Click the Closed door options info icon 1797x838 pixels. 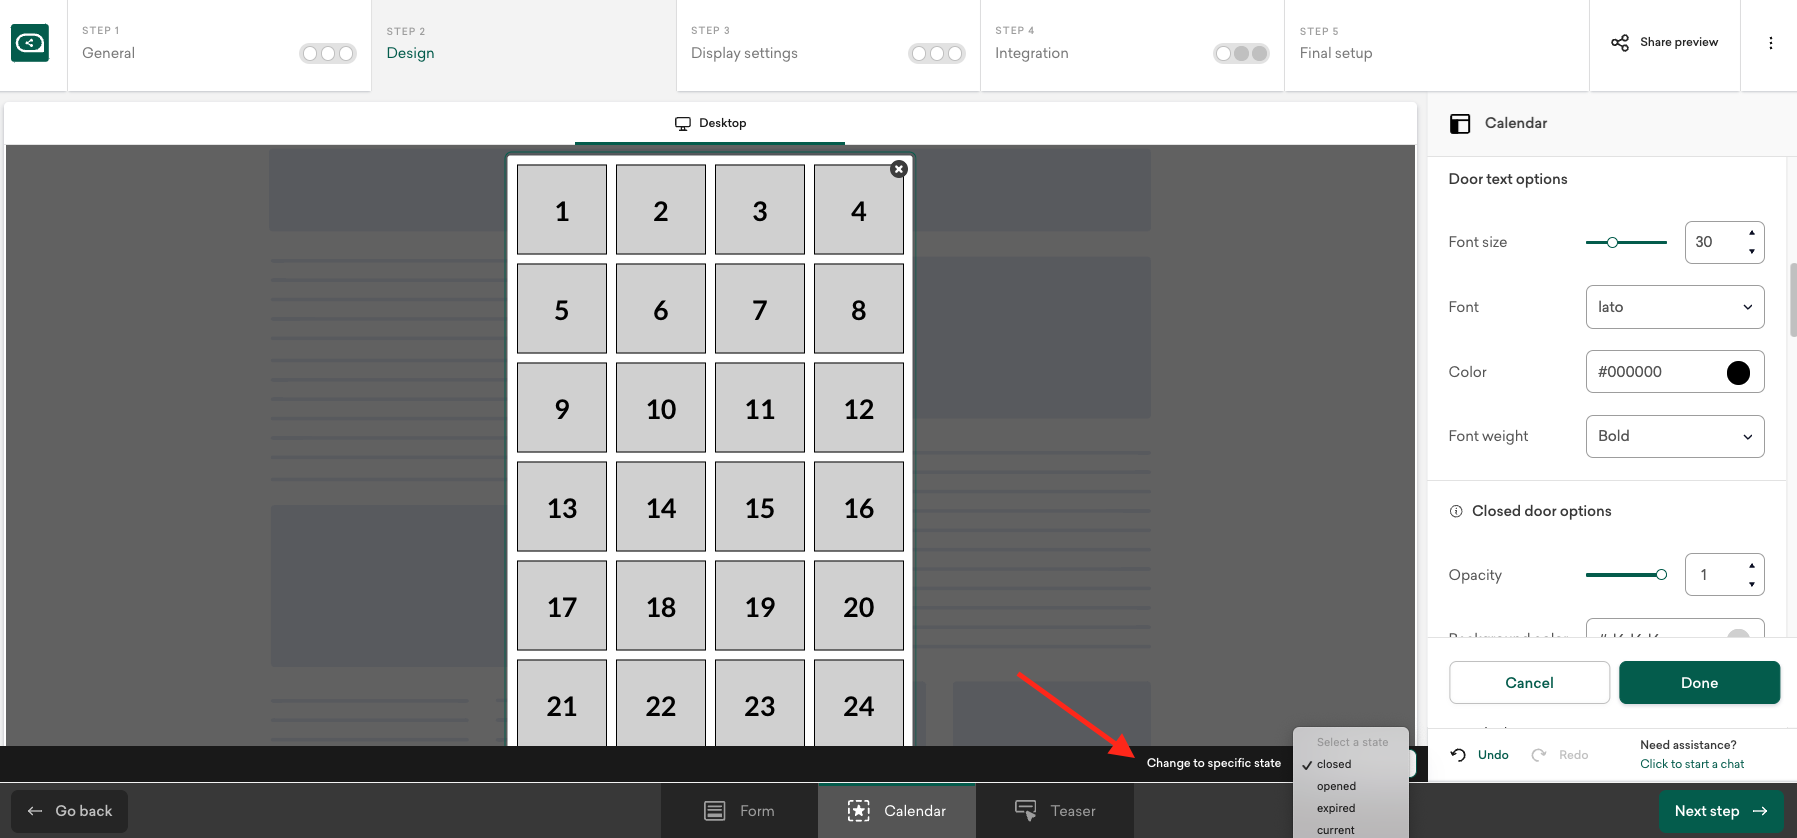pos(1456,511)
